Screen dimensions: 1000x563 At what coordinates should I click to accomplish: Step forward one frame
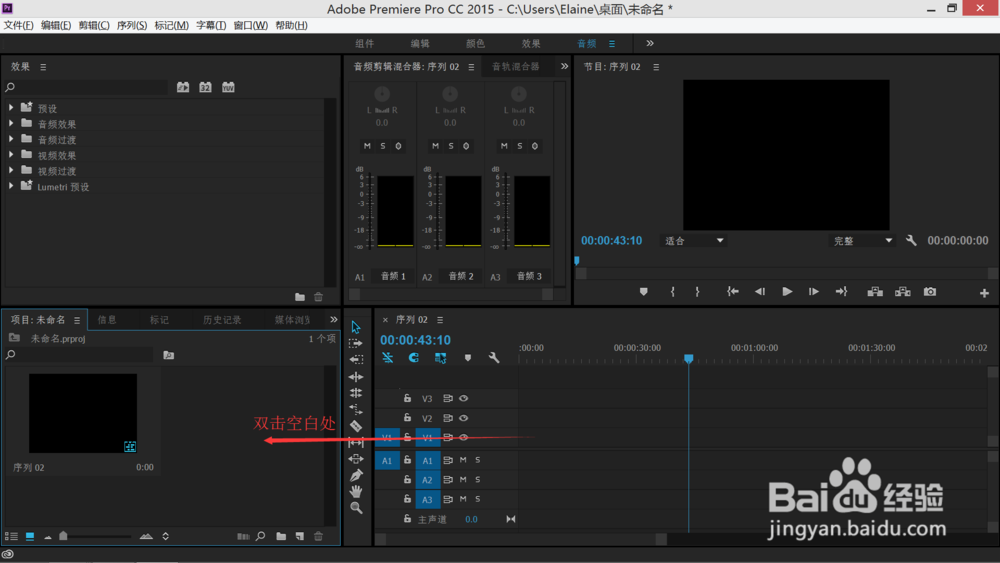(x=814, y=291)
